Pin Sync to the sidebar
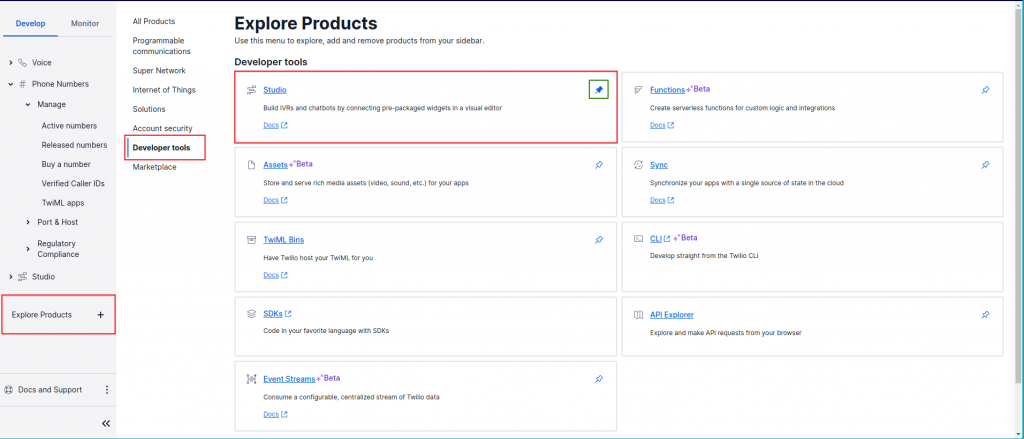Image resolution: width=1024 pixels, height=439 pixels. pyautogui.click(x=985, y=165)
